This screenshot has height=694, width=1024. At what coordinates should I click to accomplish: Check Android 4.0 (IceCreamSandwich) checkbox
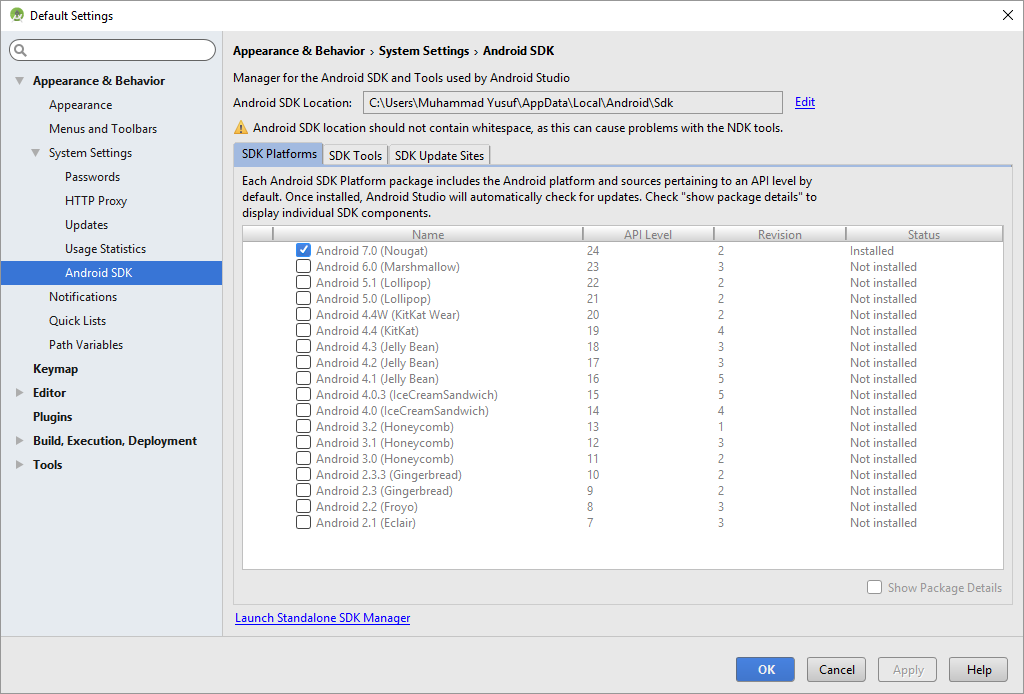point(303,410)
